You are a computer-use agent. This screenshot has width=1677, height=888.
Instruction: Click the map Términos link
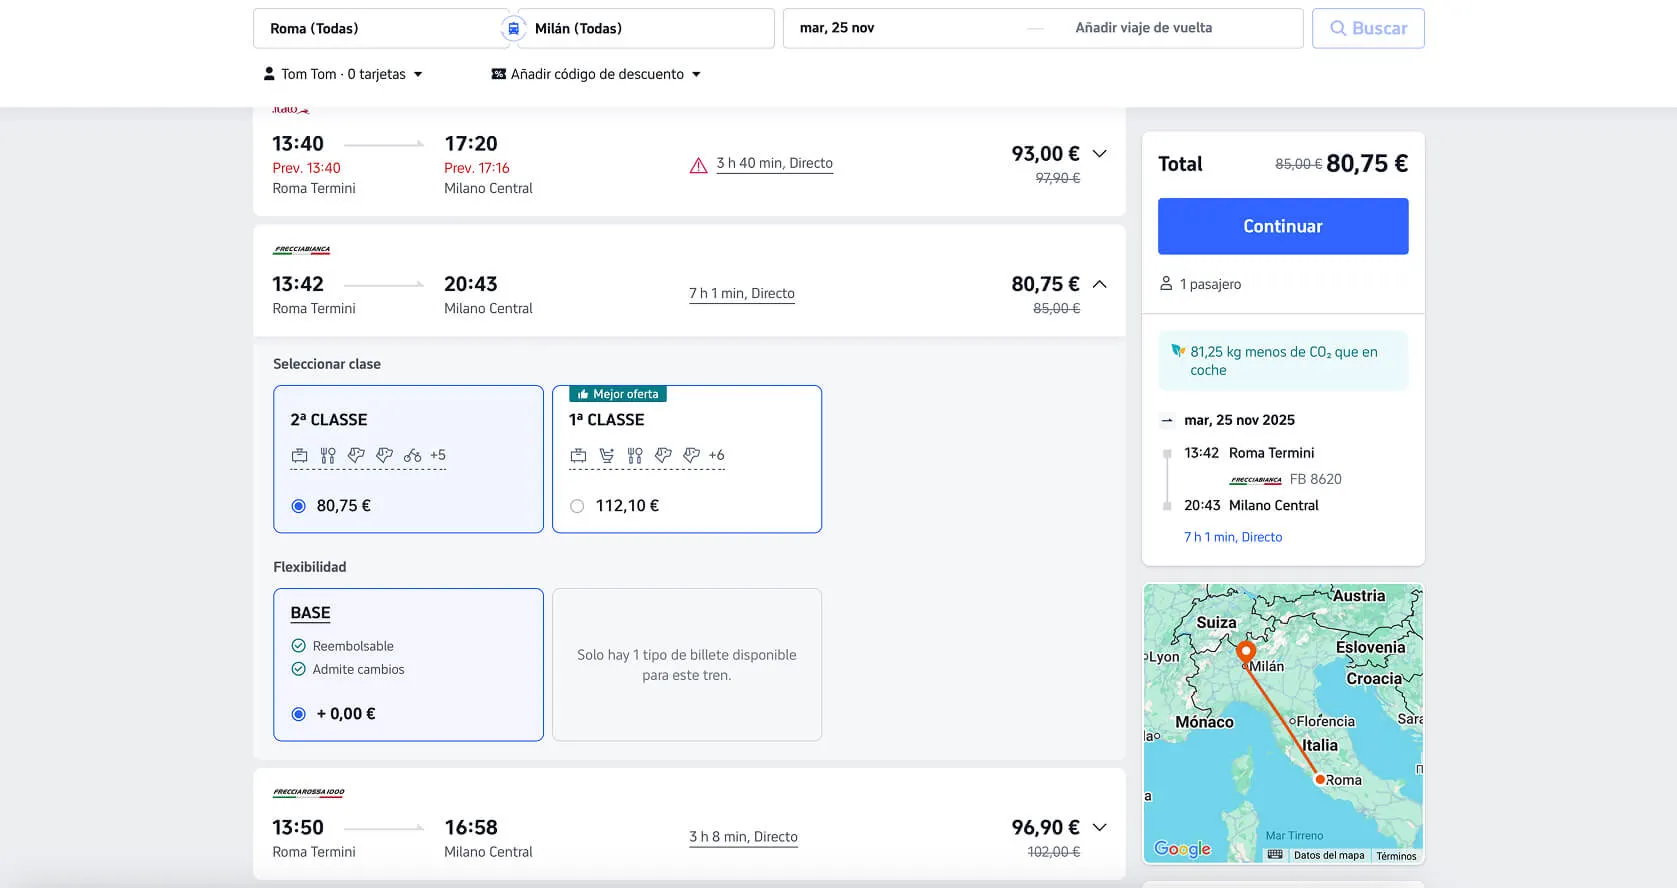1396,855
